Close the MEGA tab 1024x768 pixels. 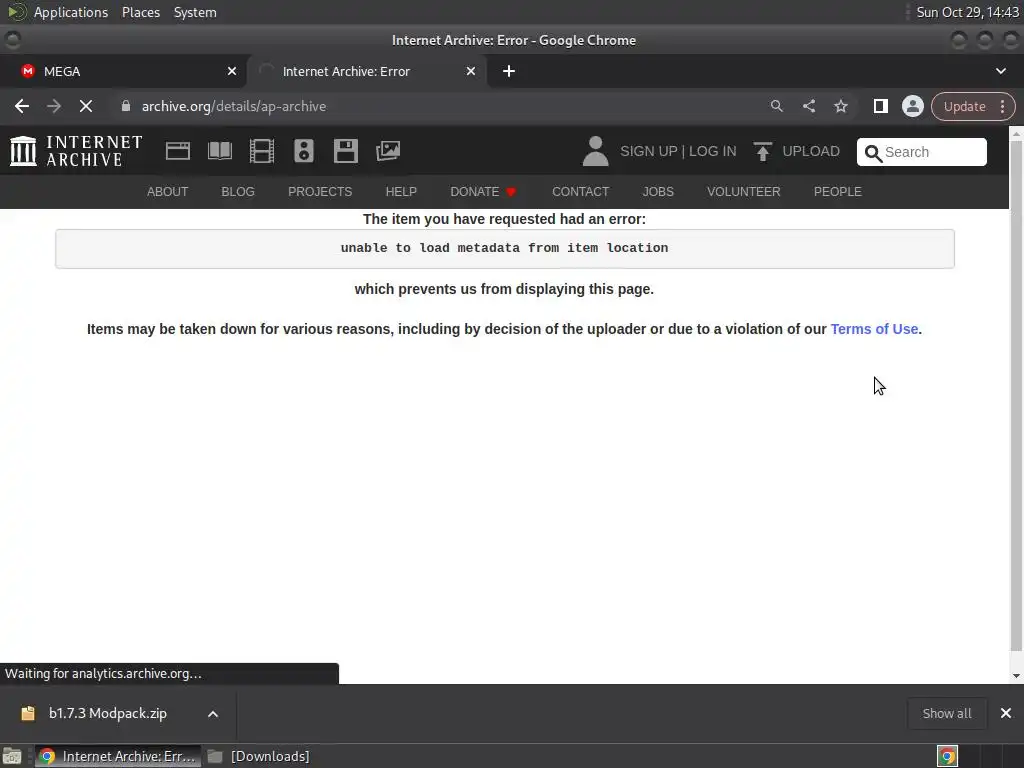coord(232,71)
